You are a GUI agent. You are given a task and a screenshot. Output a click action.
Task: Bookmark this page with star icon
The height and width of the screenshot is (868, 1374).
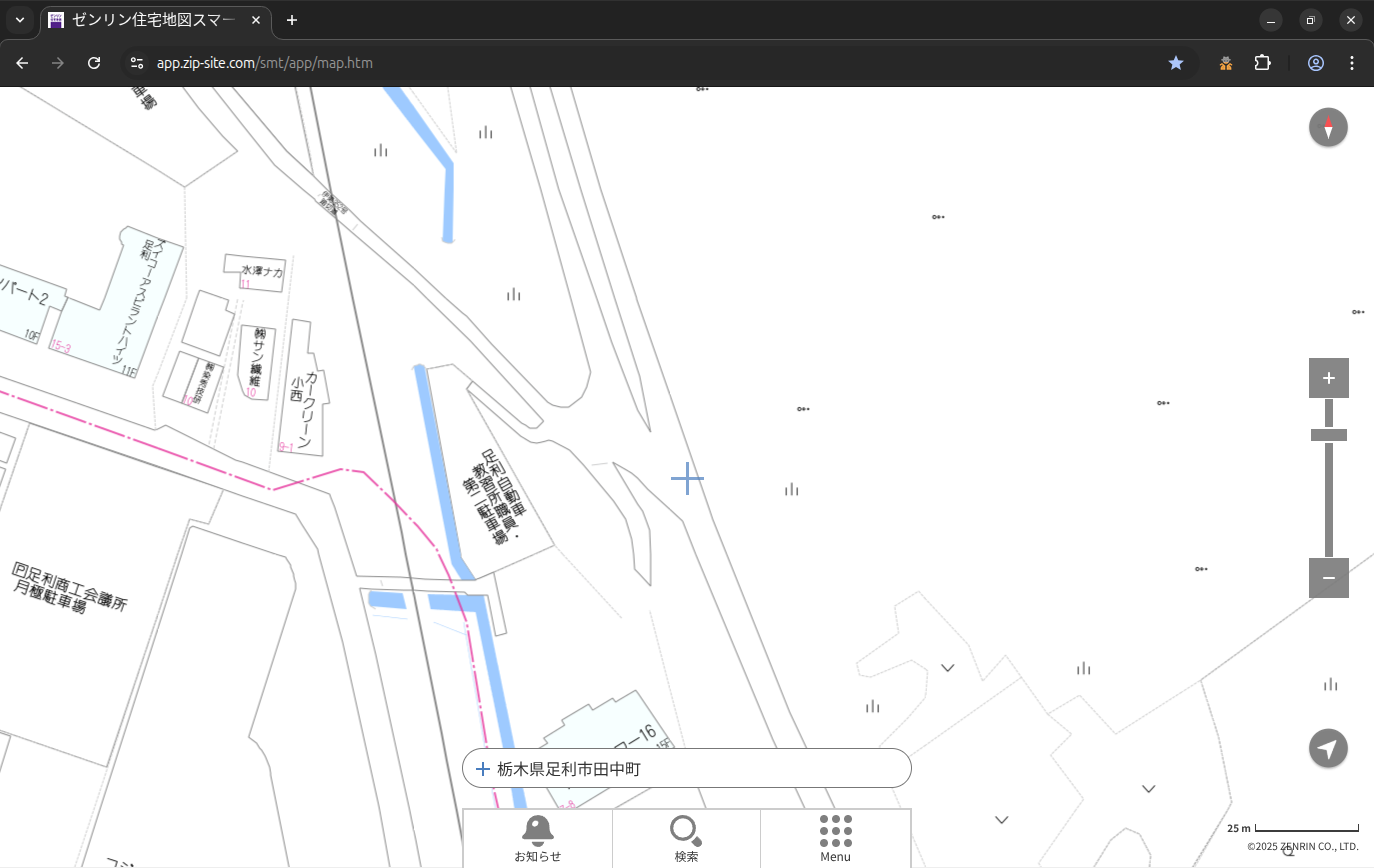pos(1176,63)
